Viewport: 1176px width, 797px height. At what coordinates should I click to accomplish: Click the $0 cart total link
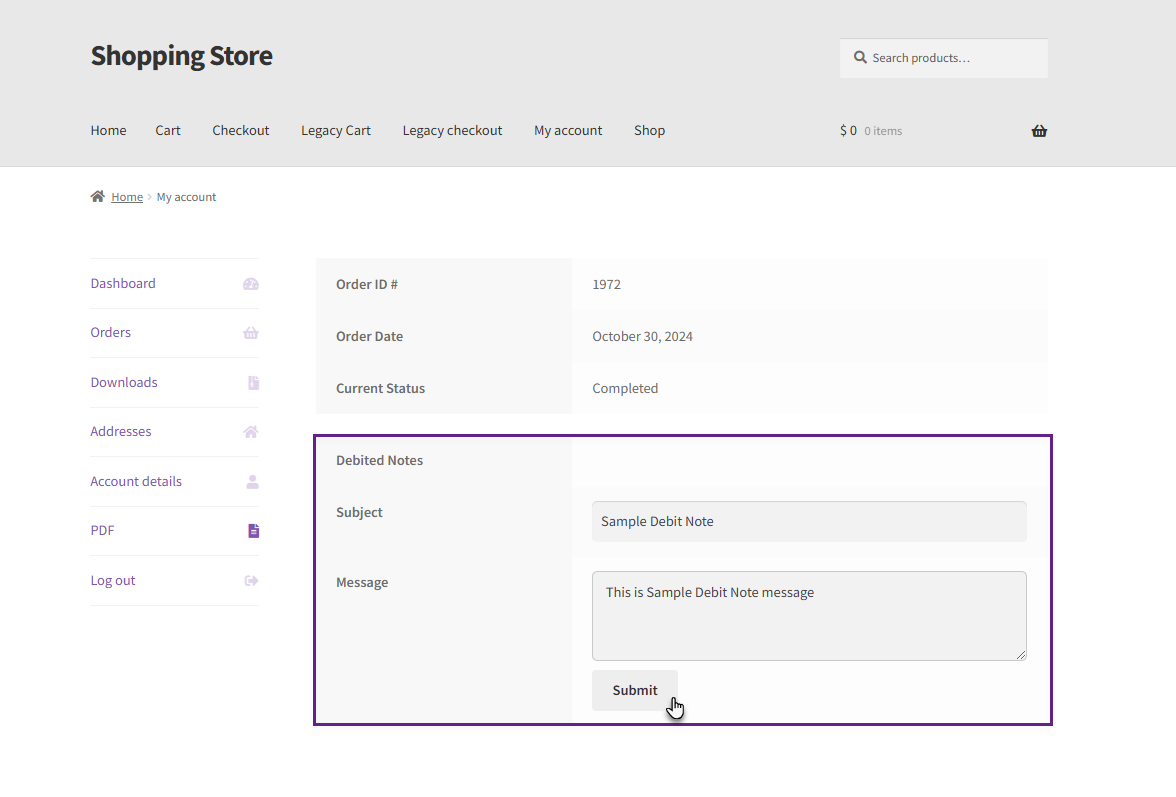point(848,130)
